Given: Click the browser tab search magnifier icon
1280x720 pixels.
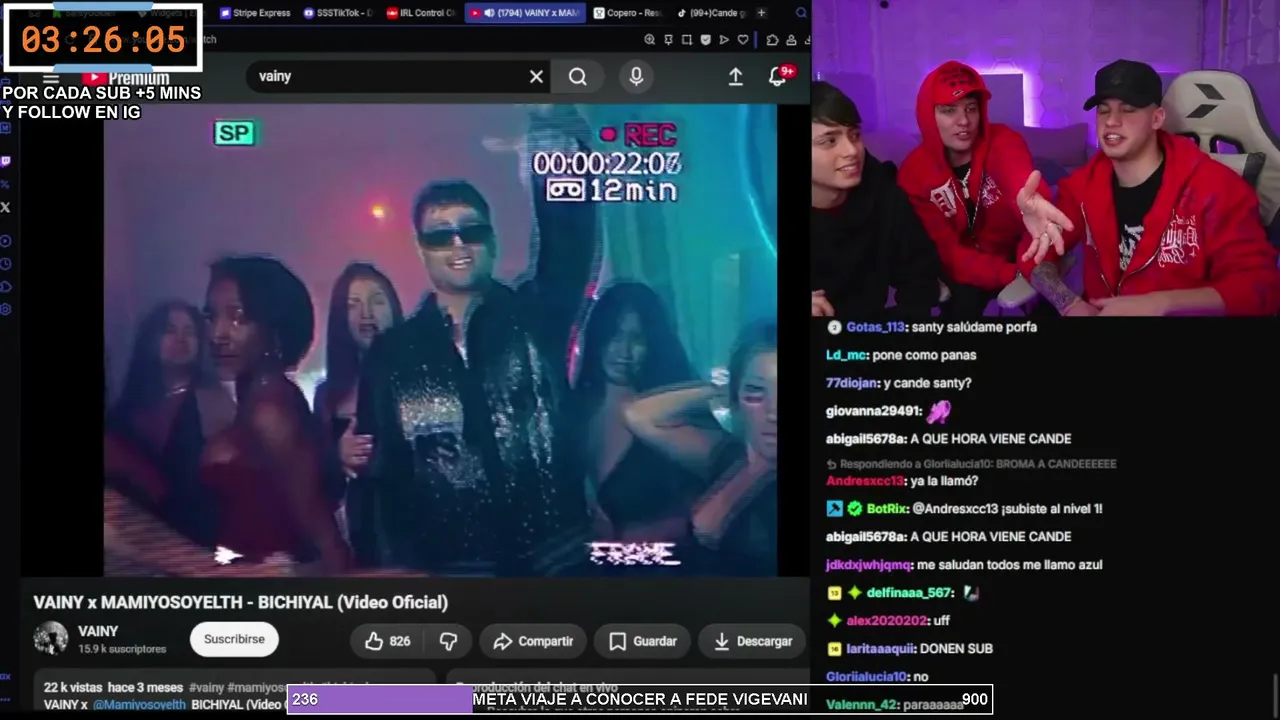Looking at the screenshot, I should pos(801,13).
